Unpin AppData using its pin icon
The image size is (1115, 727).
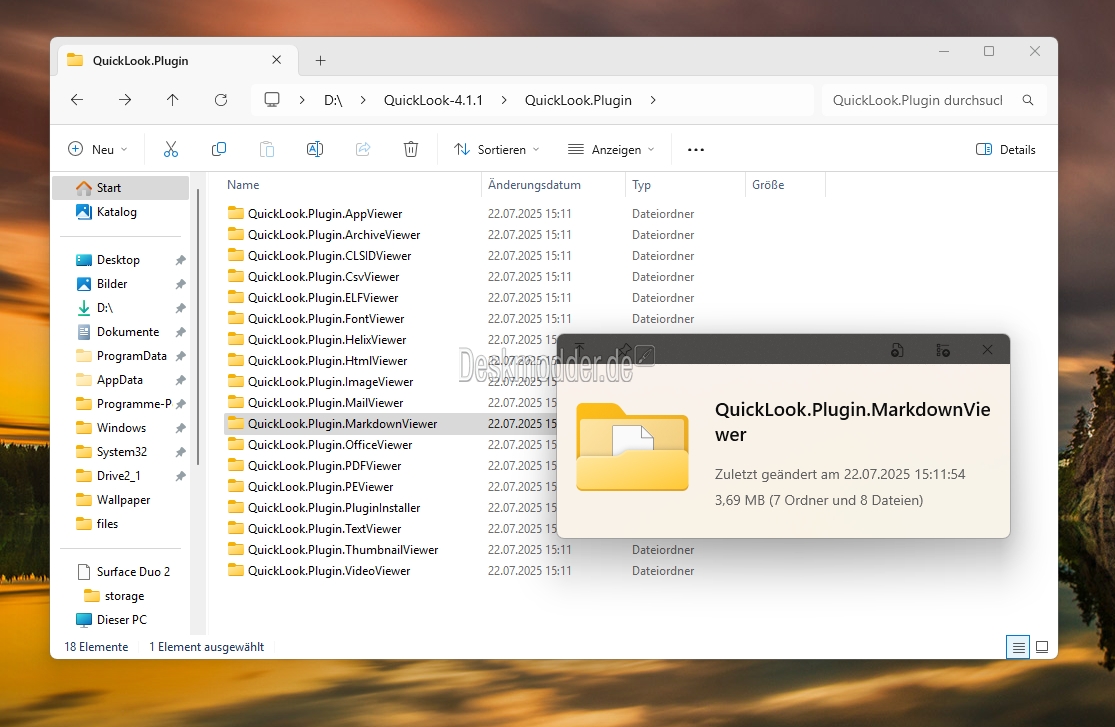point(181,380)
